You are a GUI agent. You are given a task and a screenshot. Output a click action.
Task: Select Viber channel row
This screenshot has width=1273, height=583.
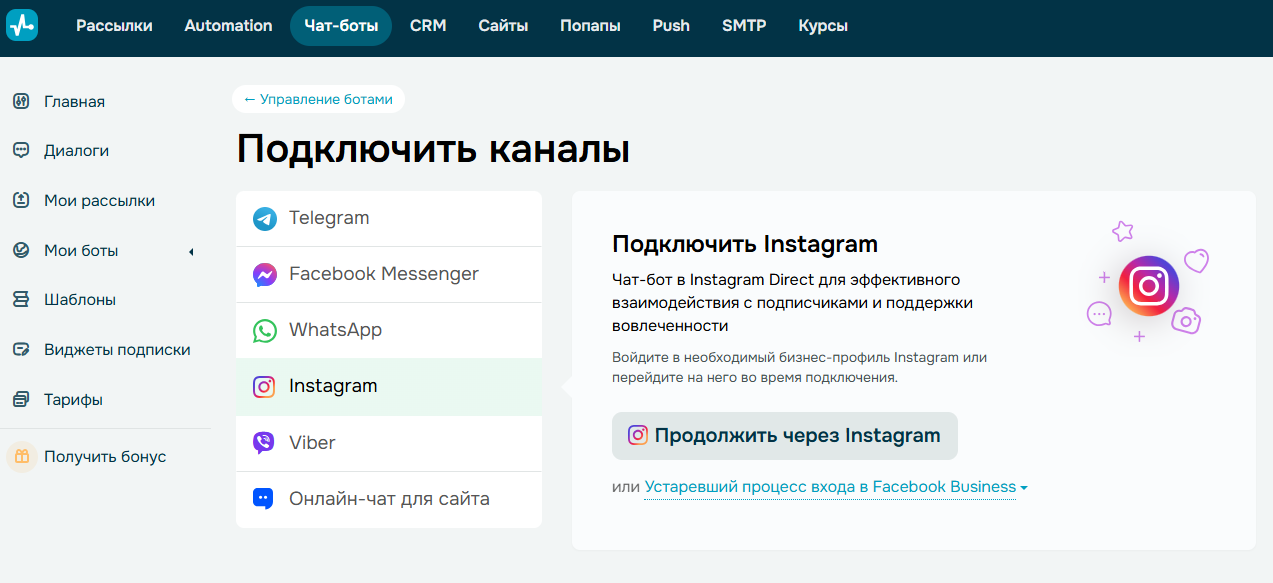(x=389, y=443)
